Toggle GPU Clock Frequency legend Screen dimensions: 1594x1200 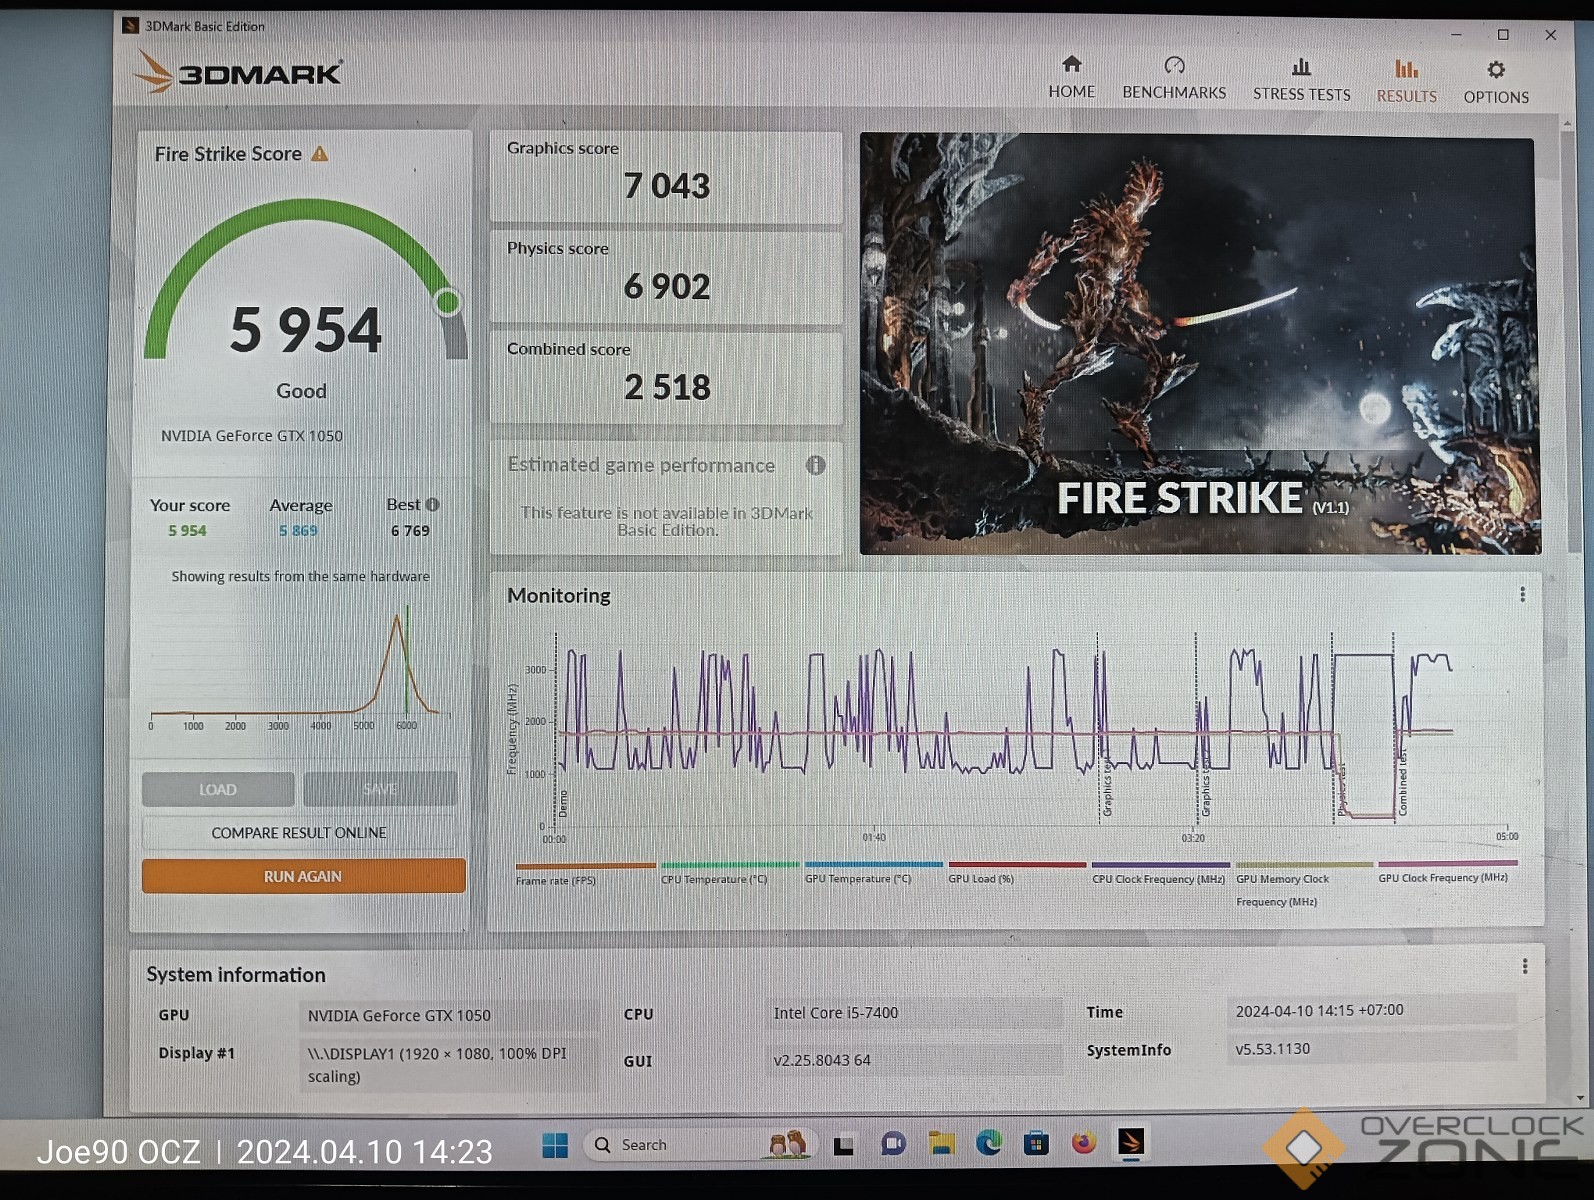[1447, 871]
